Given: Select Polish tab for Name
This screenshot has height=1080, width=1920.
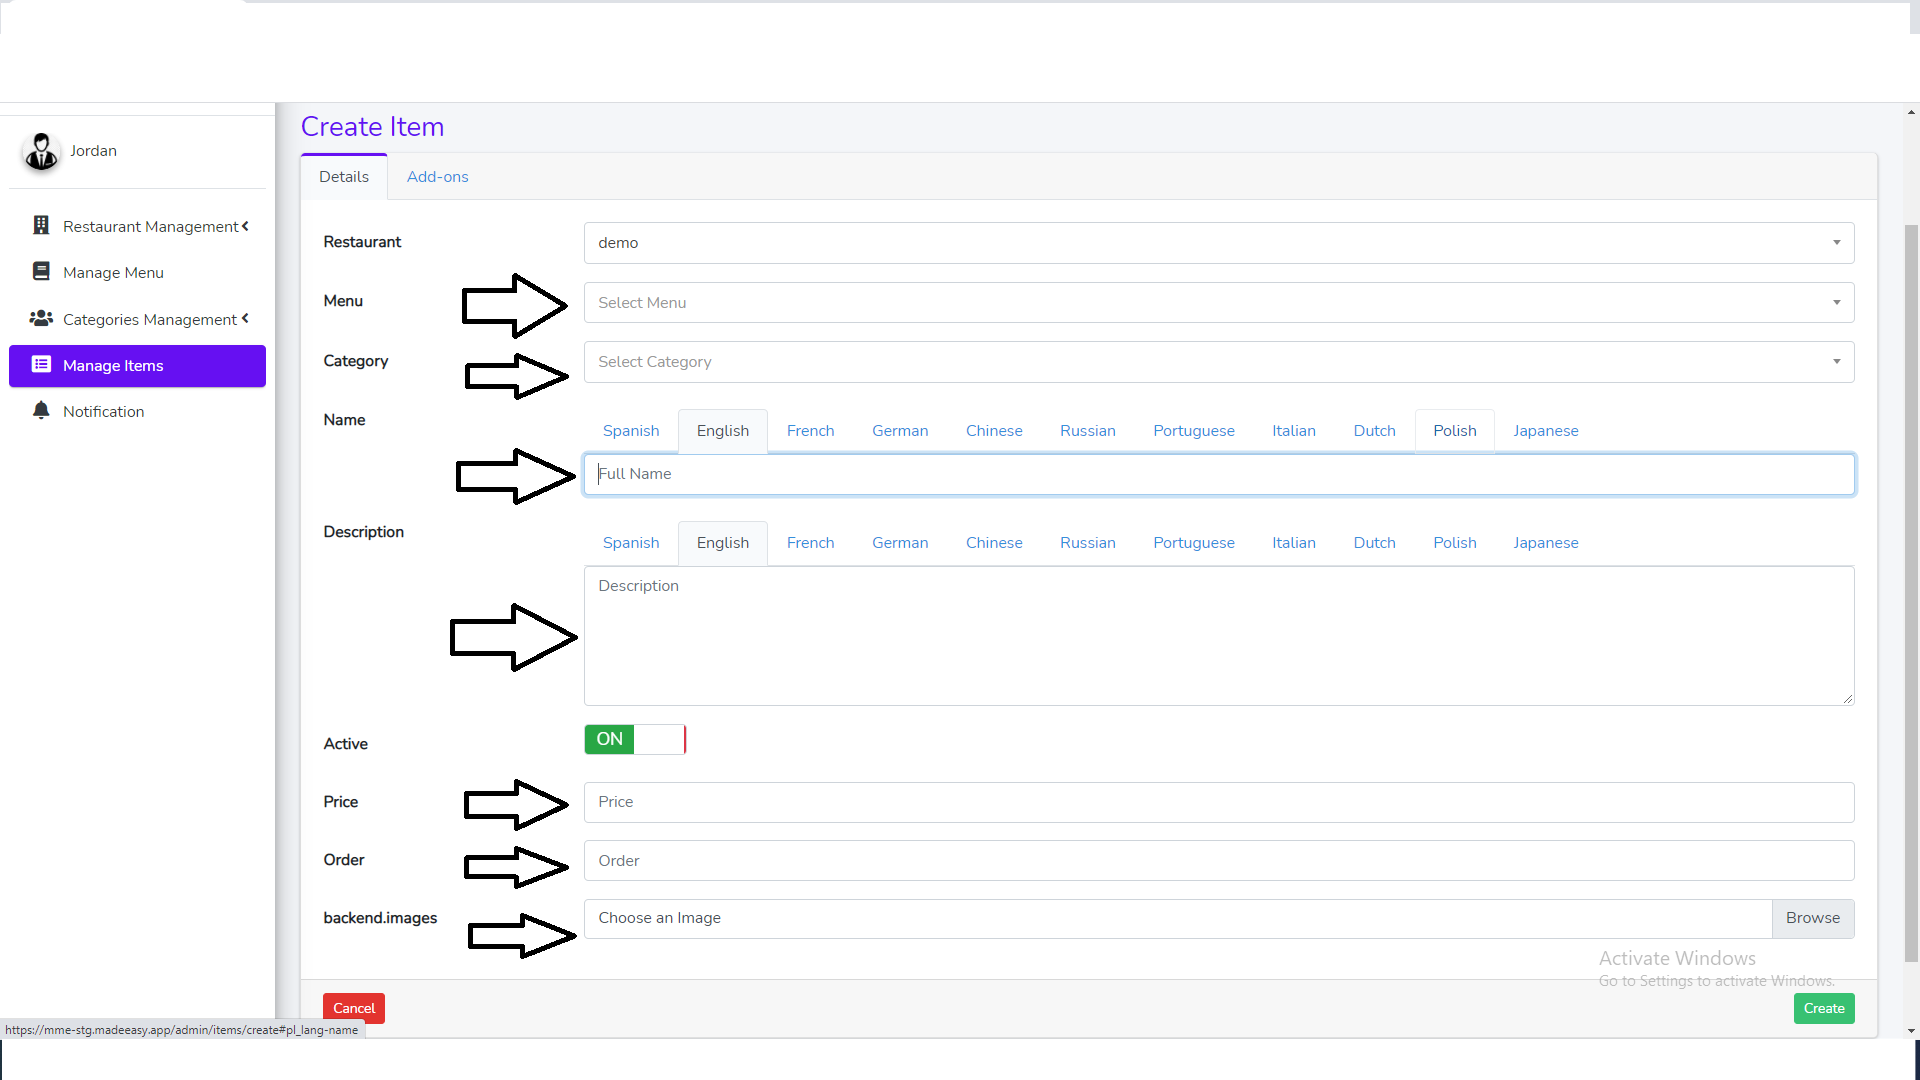Looking at the screenshot, I should (x=1455, y=431).
